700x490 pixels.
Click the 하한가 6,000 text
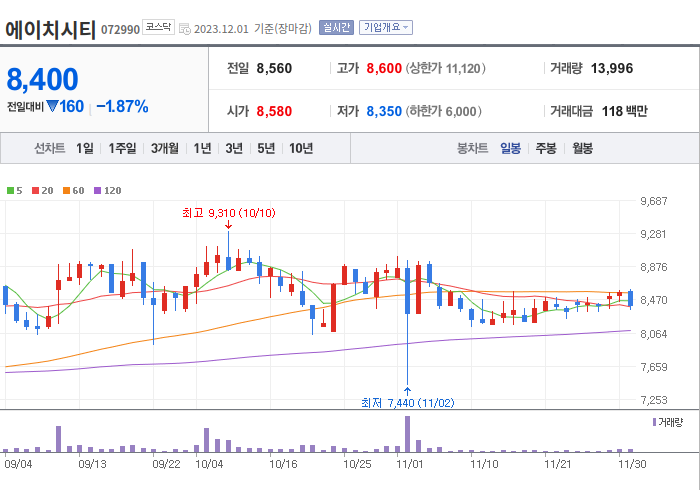[444, 111]
